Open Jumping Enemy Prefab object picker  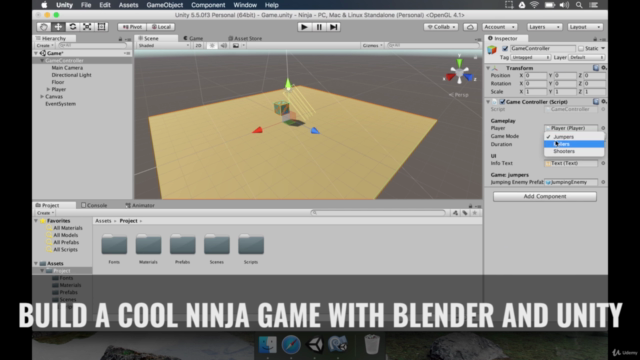(603, 182)
